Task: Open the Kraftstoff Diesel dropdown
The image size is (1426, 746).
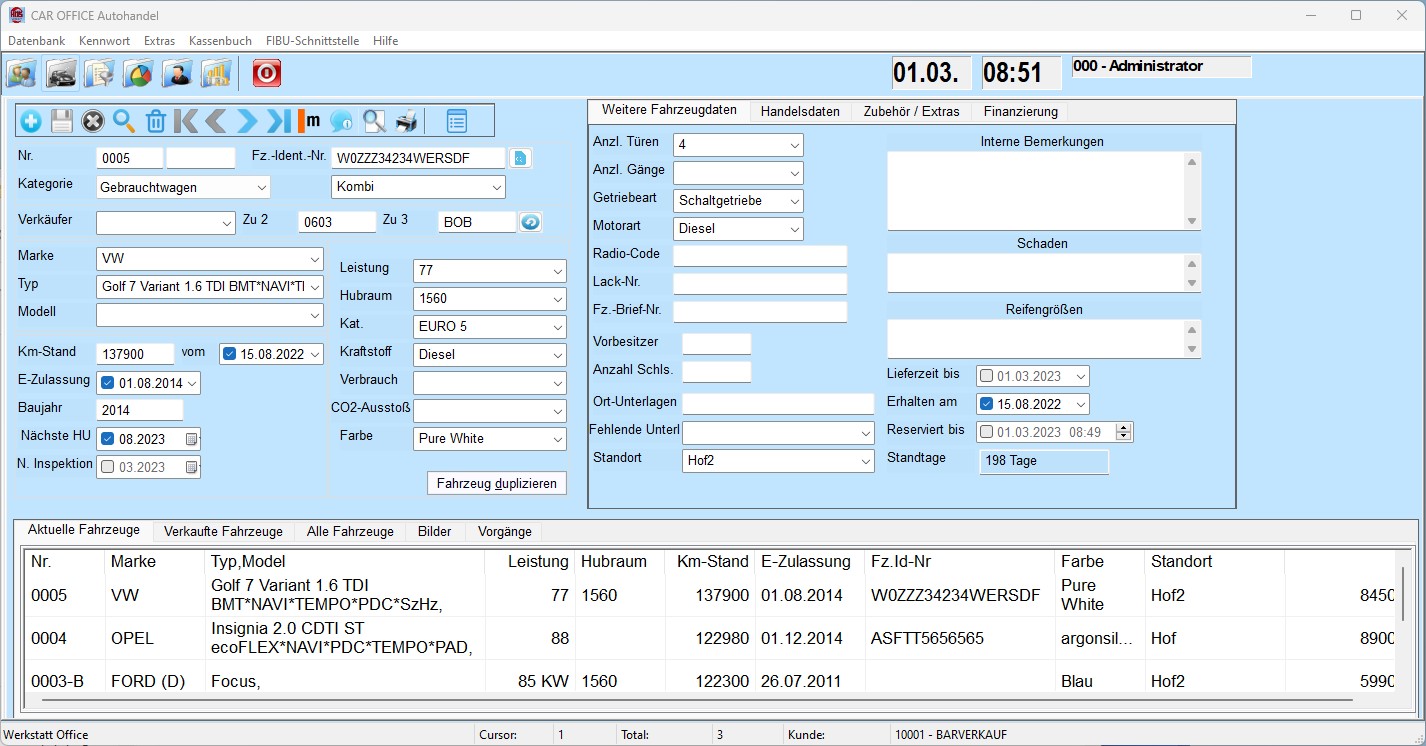Action: [490, 355]
